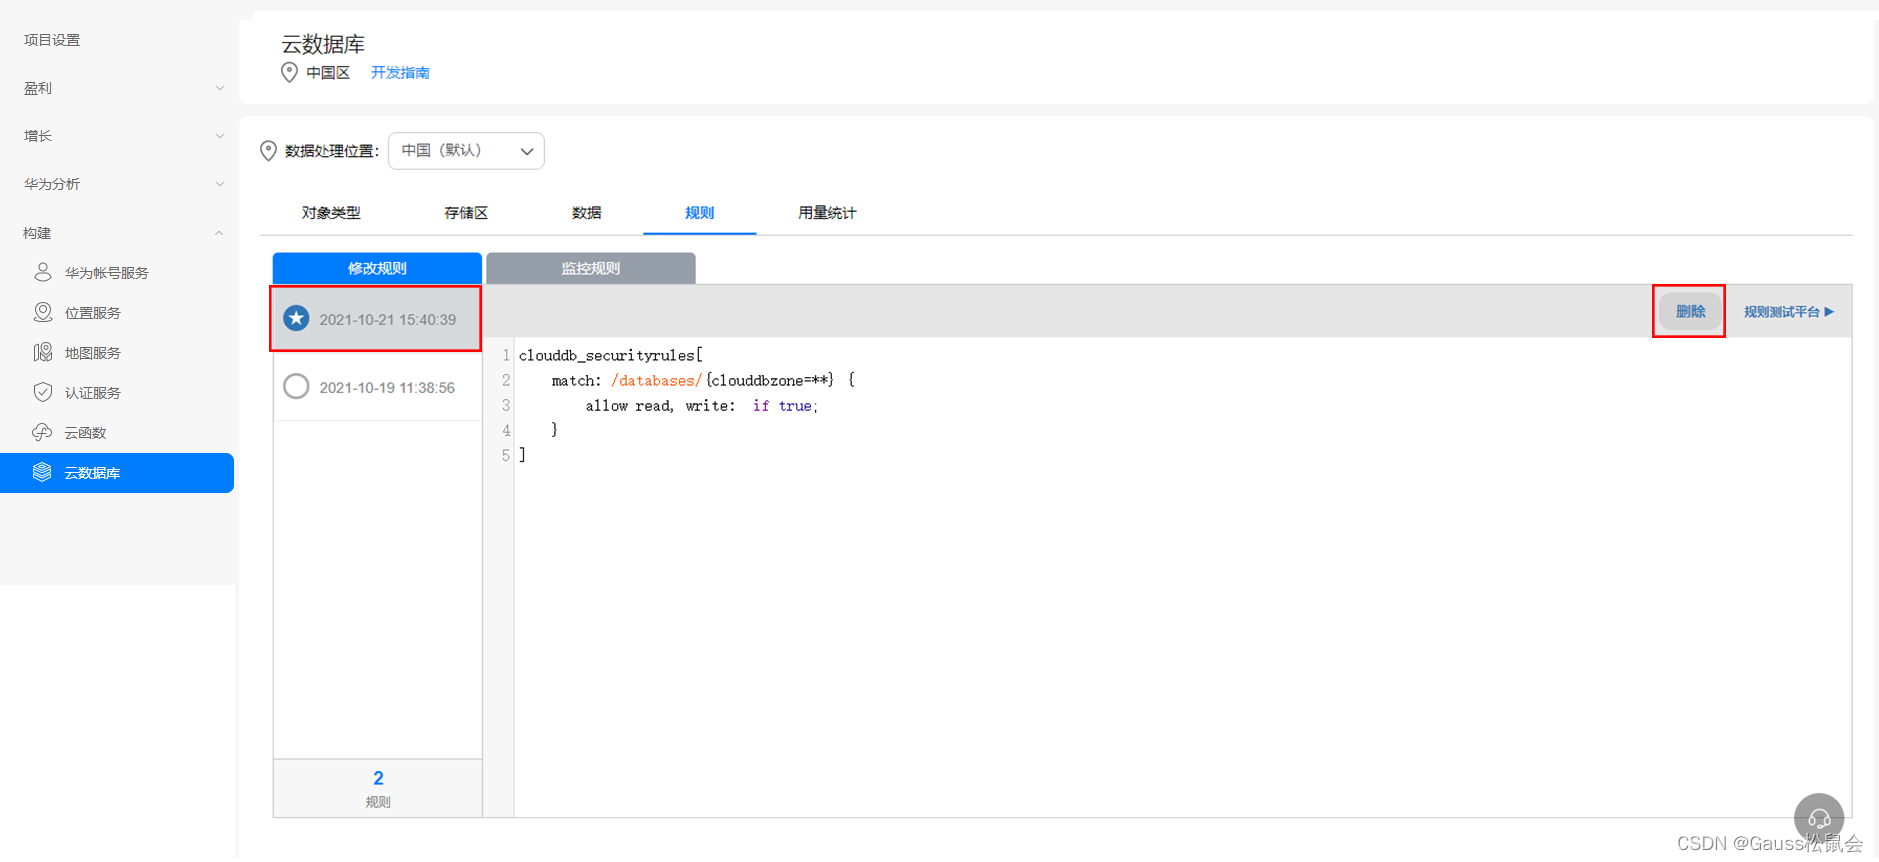Image resolution: width=1879 pixels, height=862 pixels.
Task: Click the 2021-10-21 15:40:39 timestamp text
Action: 388,320
